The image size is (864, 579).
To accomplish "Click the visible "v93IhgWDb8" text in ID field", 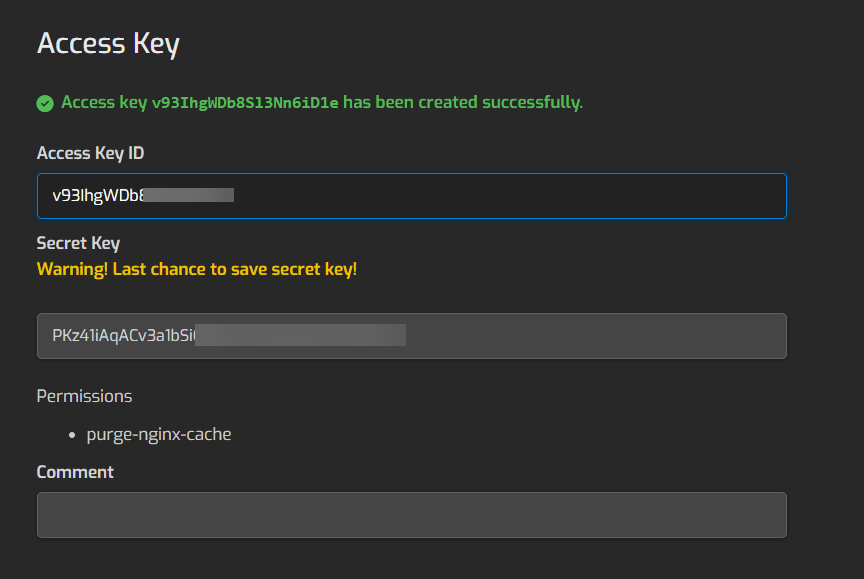I will (x=96, y=196).
